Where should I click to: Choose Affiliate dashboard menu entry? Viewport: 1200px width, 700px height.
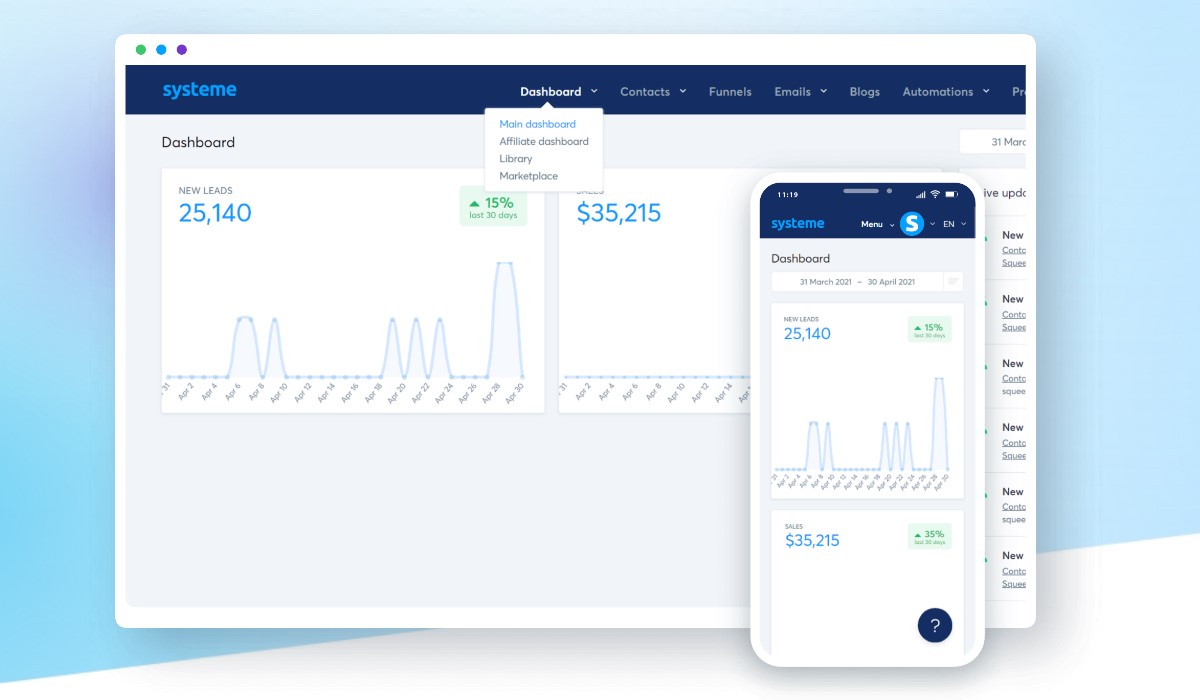click(544, 142)
